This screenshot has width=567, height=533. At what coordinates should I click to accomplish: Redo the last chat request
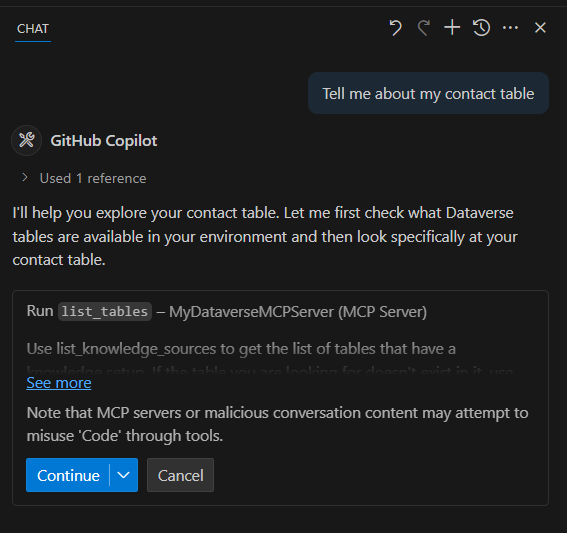point(424,28)
